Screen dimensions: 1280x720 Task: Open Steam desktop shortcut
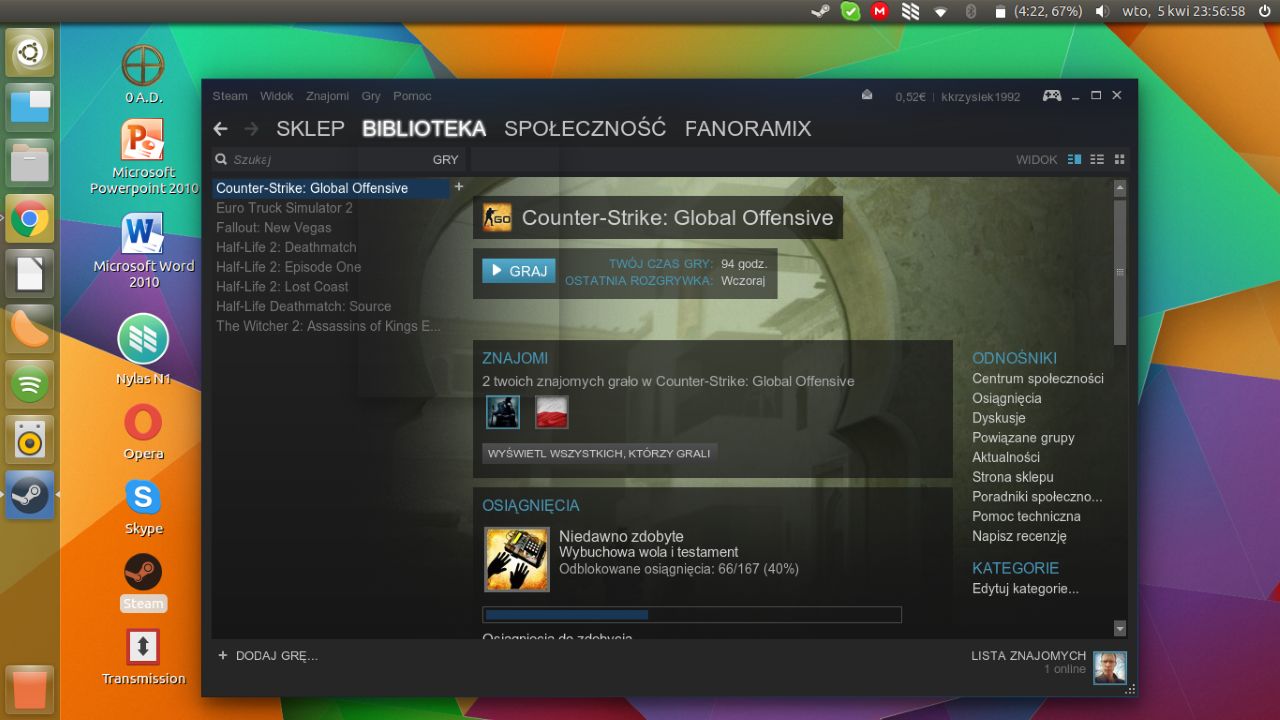tap(143, 582)
